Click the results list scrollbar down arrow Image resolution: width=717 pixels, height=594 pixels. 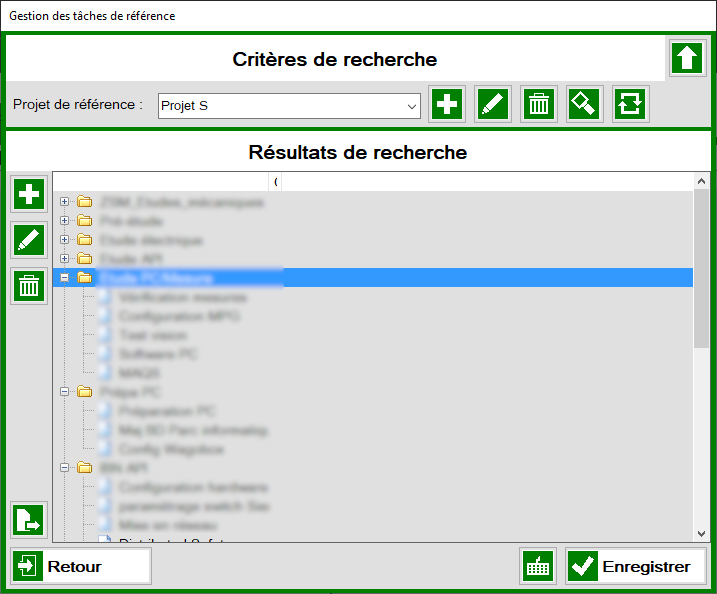coord(701,534)
